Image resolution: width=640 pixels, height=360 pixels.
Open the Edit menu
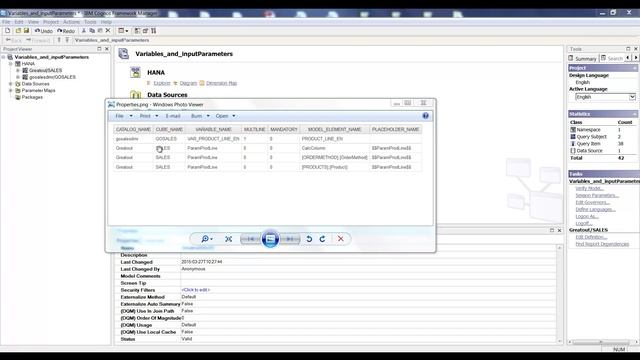(x=19, y=22)
